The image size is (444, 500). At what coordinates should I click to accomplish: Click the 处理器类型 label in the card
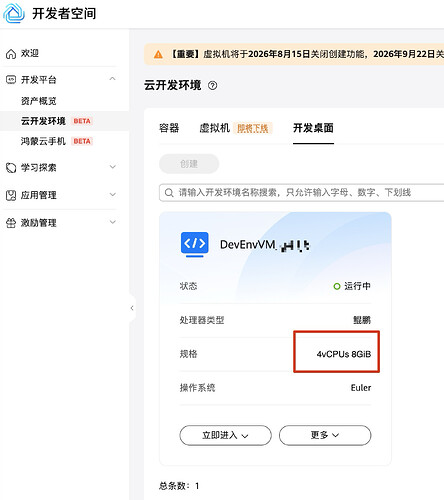click(x=202, y=320)
